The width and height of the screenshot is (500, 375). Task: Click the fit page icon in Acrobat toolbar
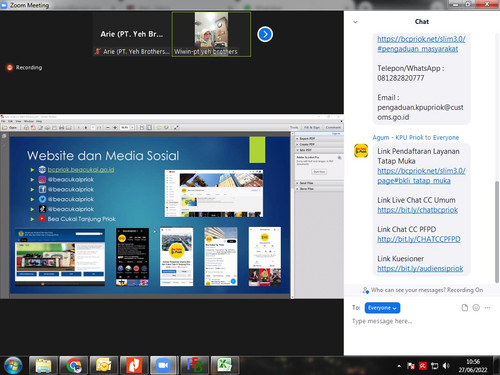(149, 128)
